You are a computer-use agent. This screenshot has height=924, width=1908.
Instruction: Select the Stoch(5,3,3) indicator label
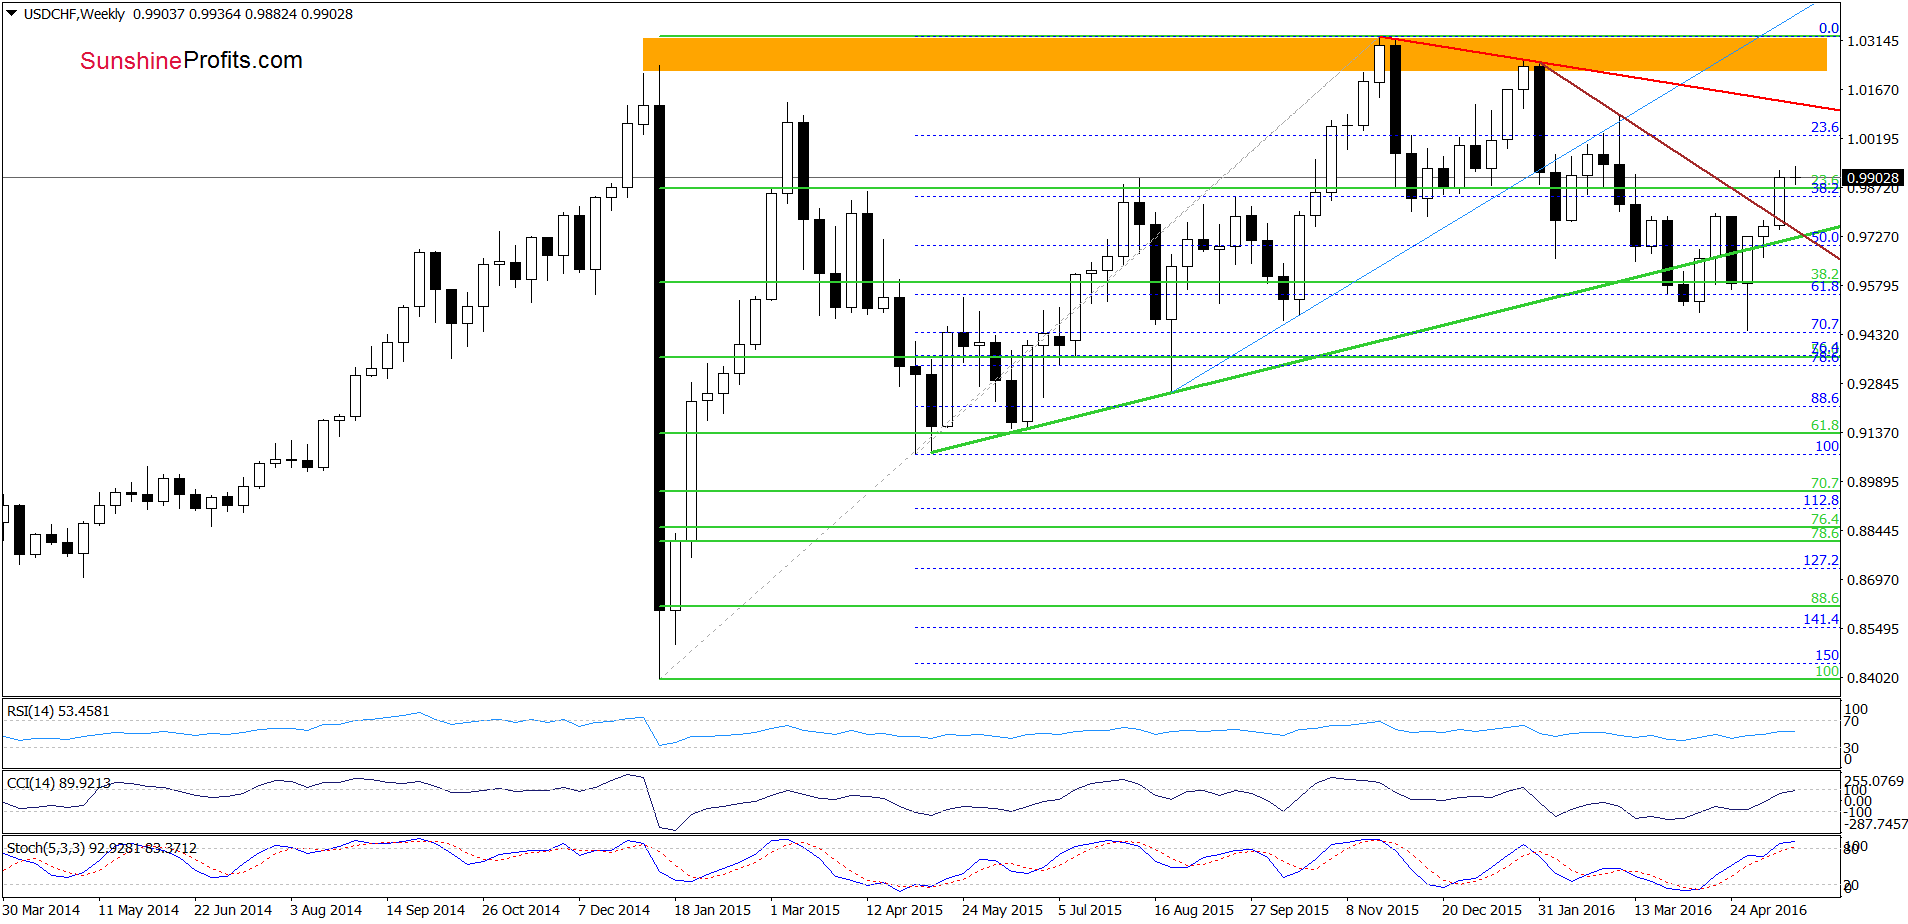click(x=101, y=848)
